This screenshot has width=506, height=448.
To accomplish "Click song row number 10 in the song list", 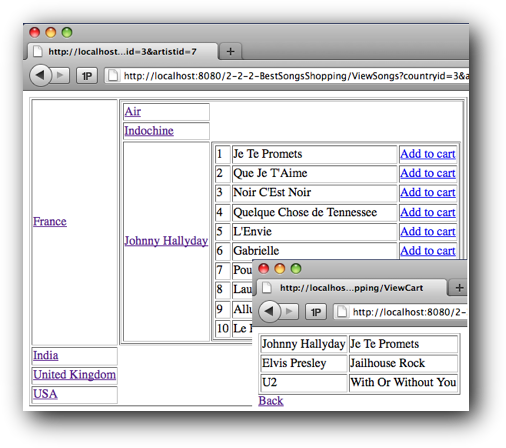I will (223, 329).
